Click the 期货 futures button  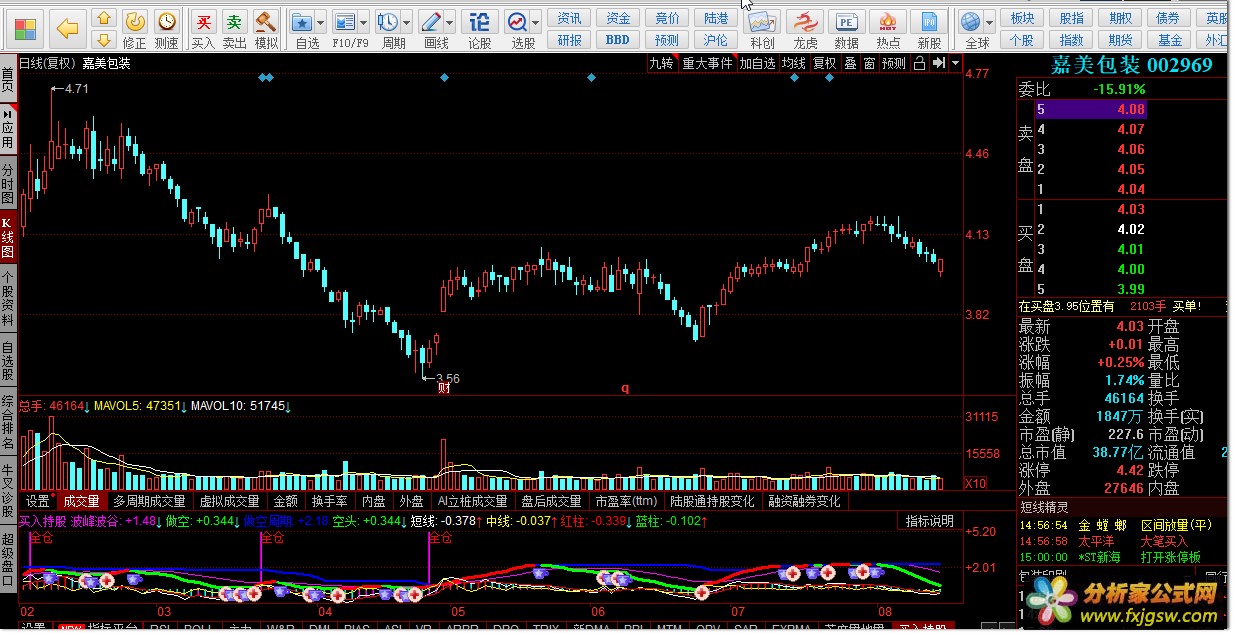pos(1121,40)
